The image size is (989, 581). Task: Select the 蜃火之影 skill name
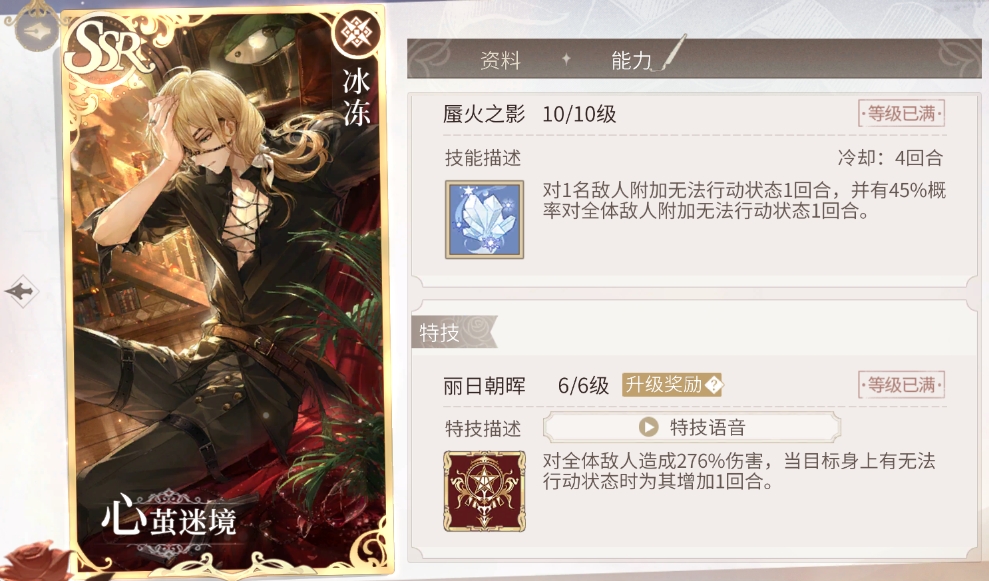(x=484, y=114)
